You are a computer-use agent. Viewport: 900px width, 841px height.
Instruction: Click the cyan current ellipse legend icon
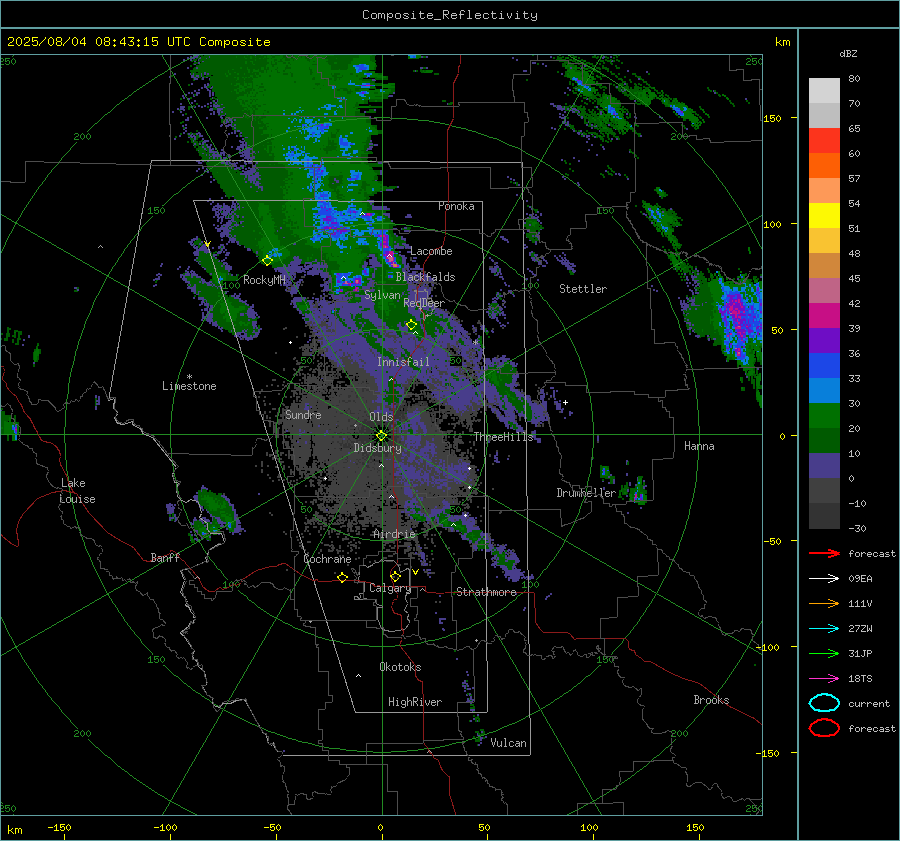824,703
